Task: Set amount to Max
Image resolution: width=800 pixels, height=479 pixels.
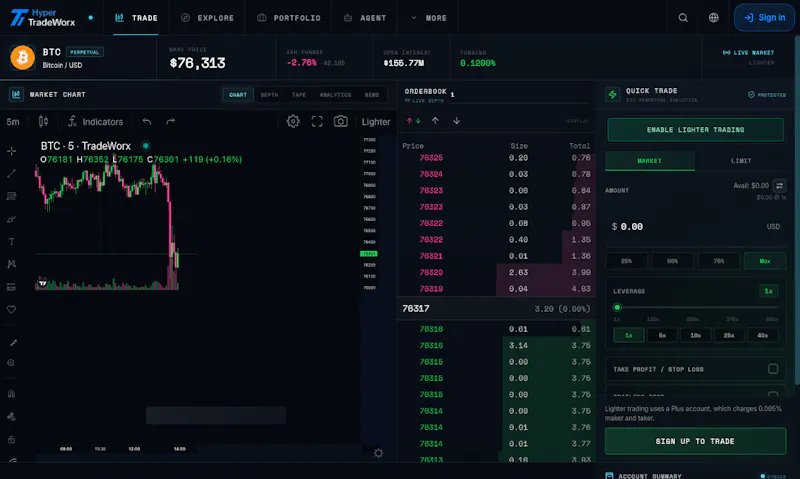Action: coord(765,261)
